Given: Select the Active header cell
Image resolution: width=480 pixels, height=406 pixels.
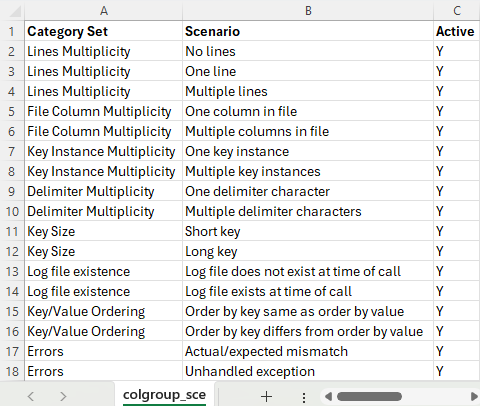Looking at the screenshot, I should point(457,31).
